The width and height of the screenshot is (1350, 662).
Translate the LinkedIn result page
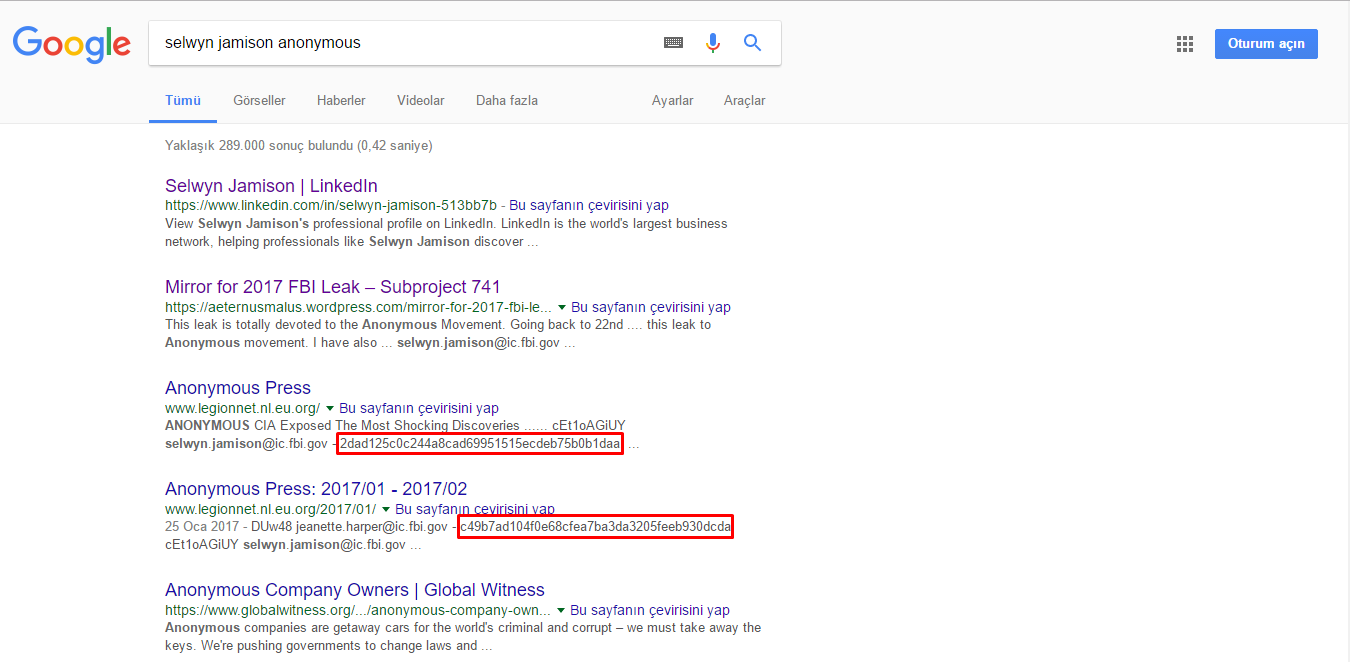click(x=589, y=205)
